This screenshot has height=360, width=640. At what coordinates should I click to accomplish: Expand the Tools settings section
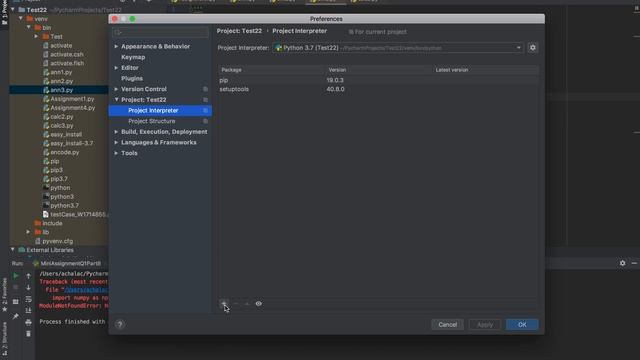[x=116, y=153]
